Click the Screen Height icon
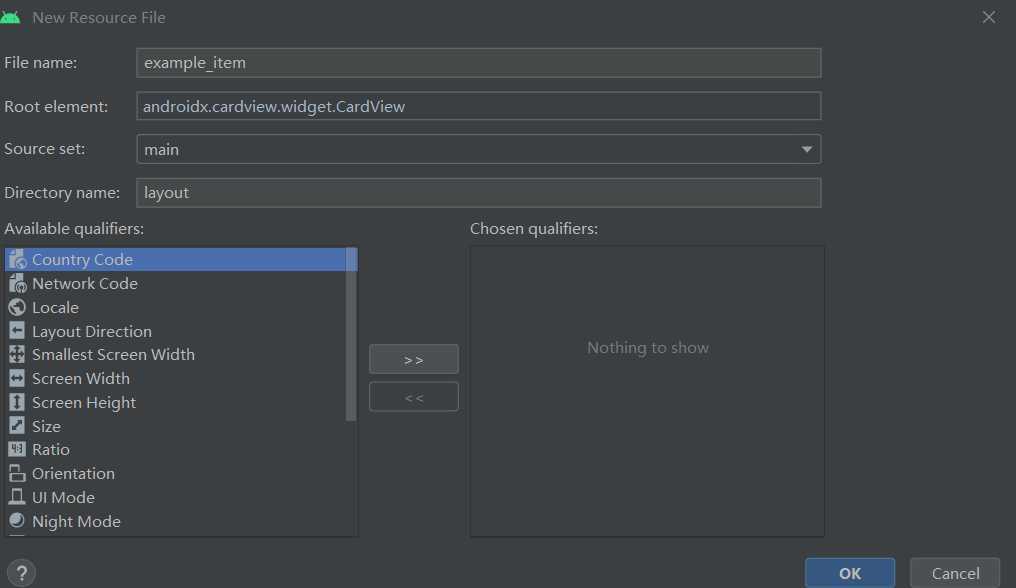The width and height of the screenshot is (1016, 588). [17, 402]
